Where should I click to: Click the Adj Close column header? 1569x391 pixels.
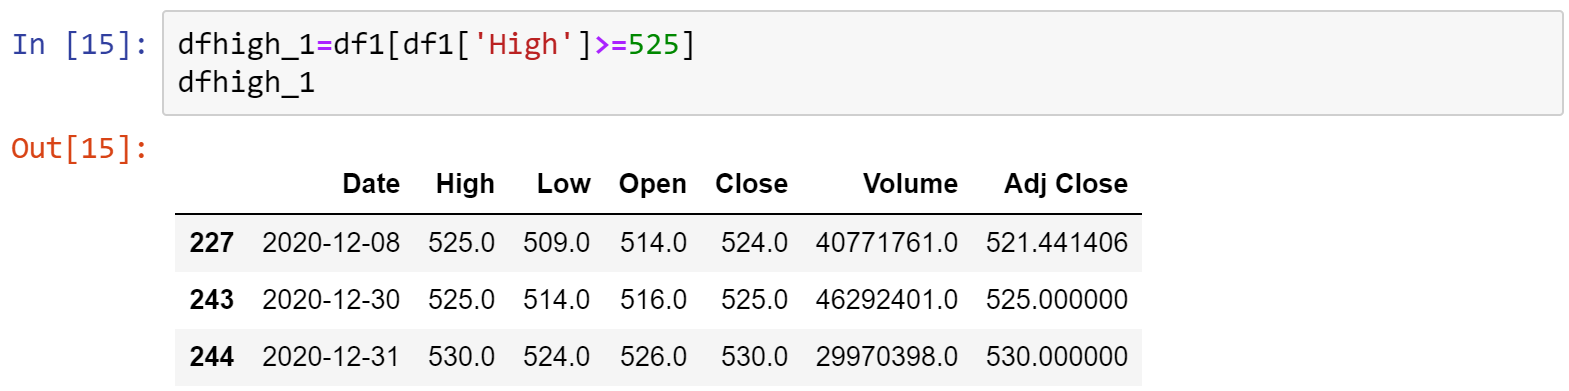(x=1066, y=184)
